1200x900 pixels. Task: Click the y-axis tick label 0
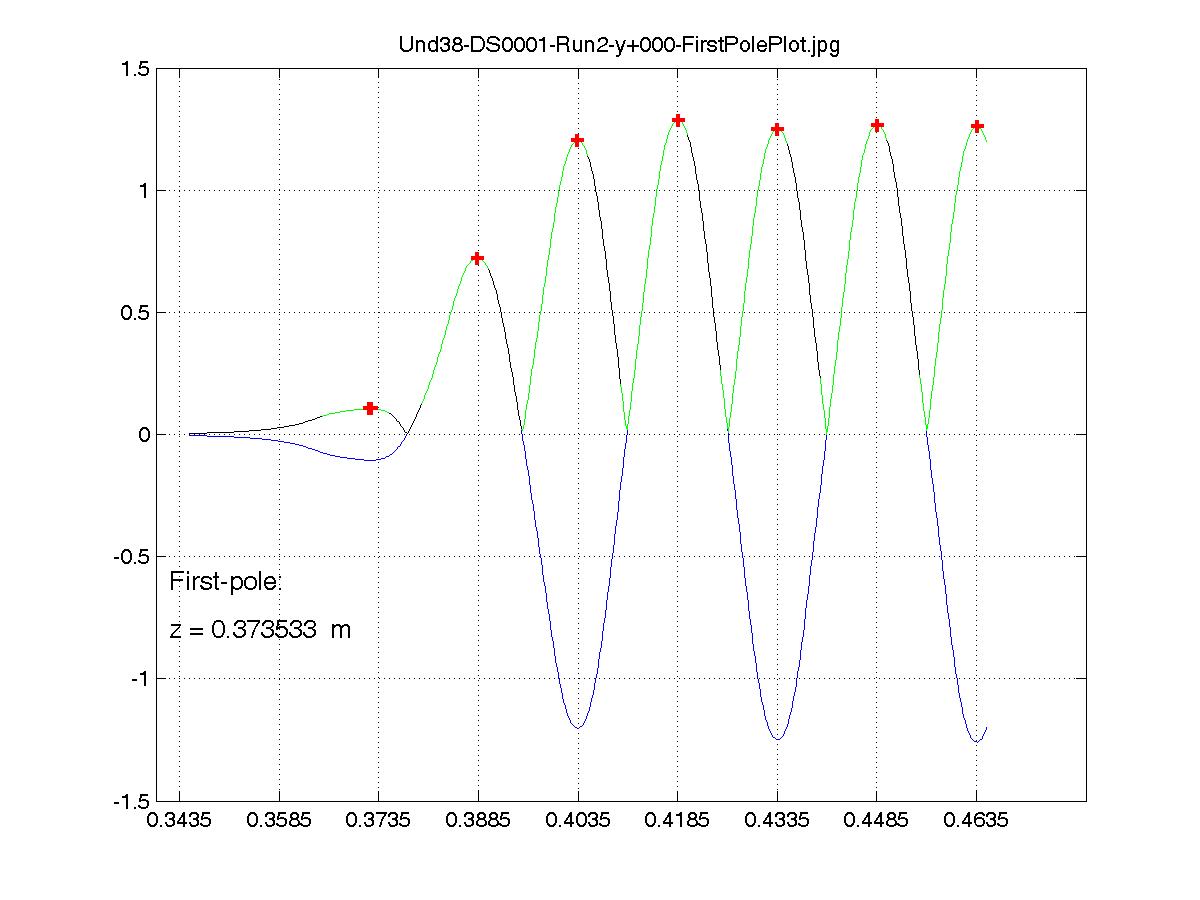click(x=146, y=435)
